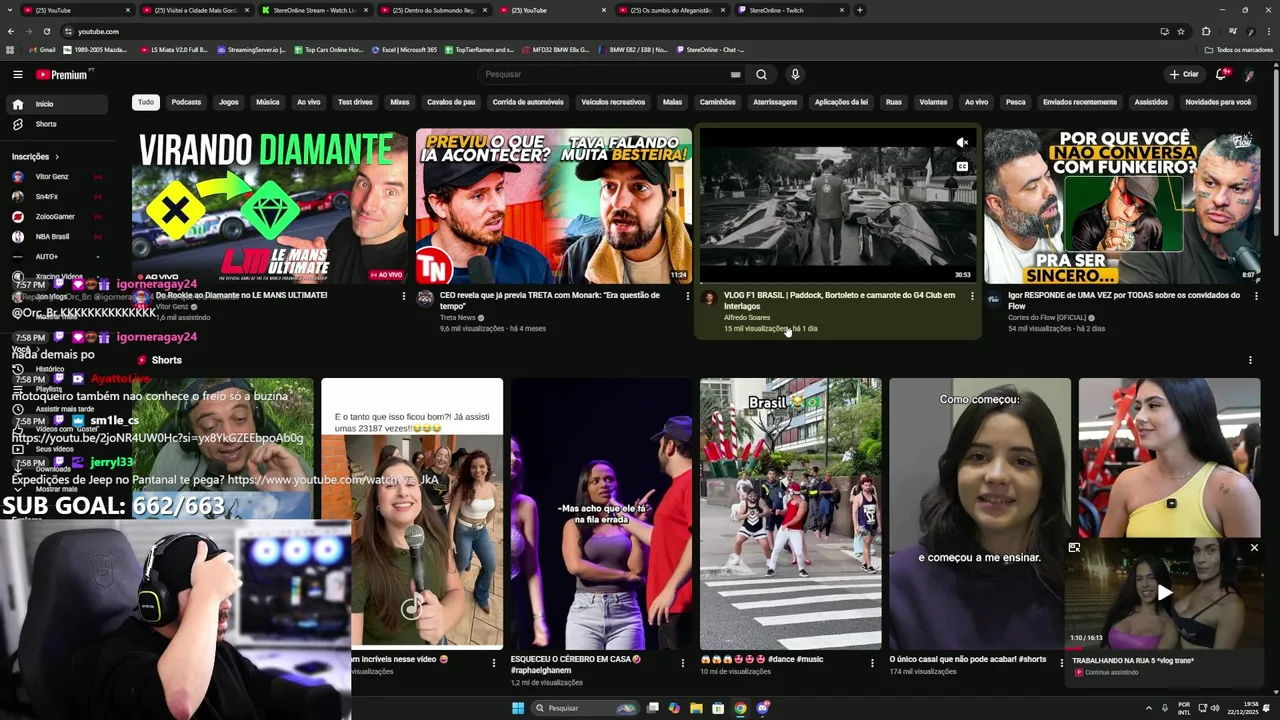Click the YouTube search input field
Viewport: 1280px width, 720px height.
coord(605,74)
